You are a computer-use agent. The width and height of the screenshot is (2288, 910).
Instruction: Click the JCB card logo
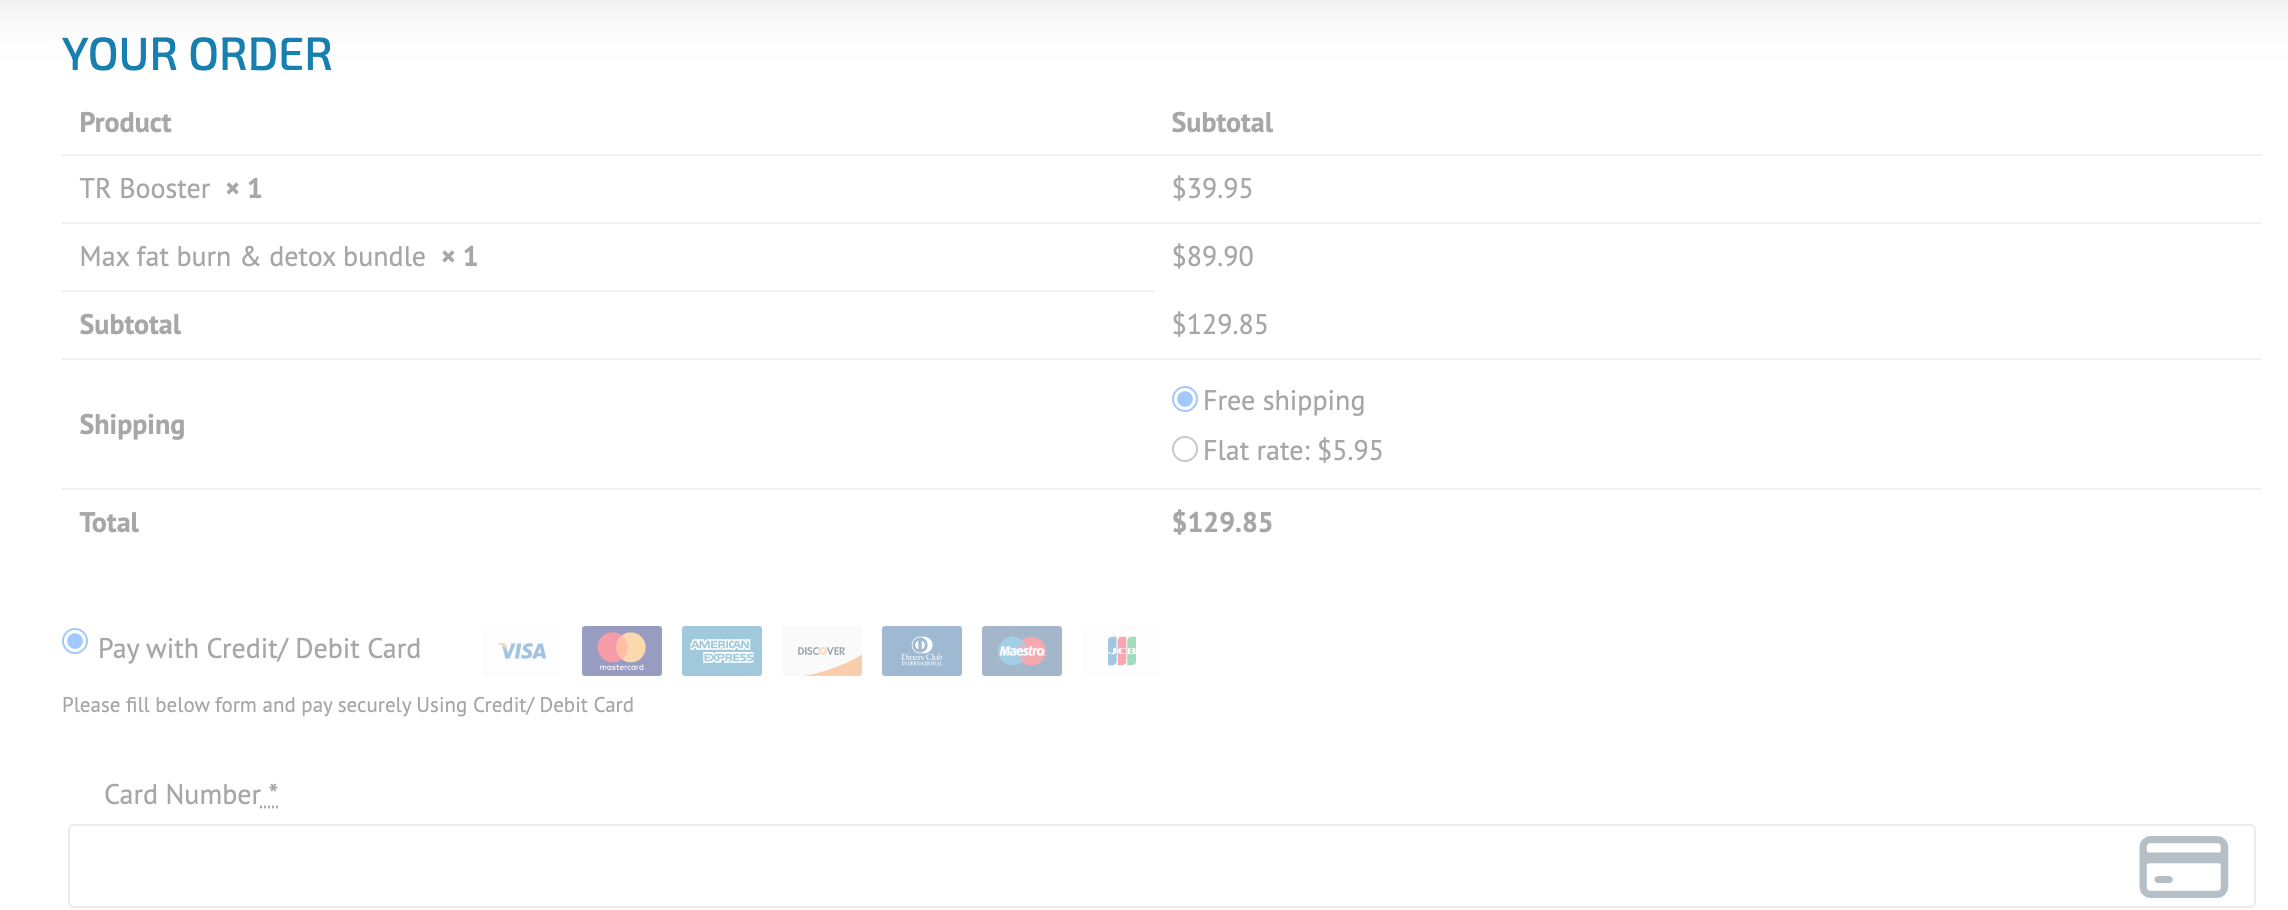[x=1122, y=651]
